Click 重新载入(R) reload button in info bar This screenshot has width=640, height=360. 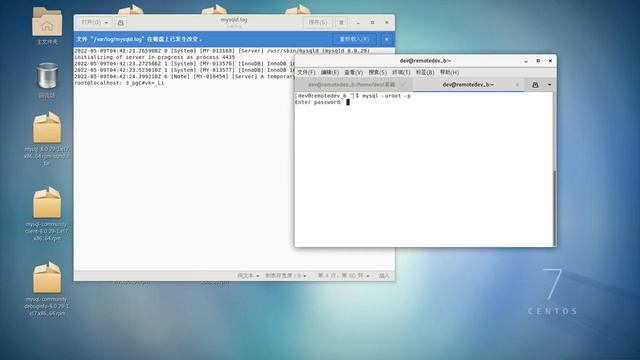(x=354, y=39)
